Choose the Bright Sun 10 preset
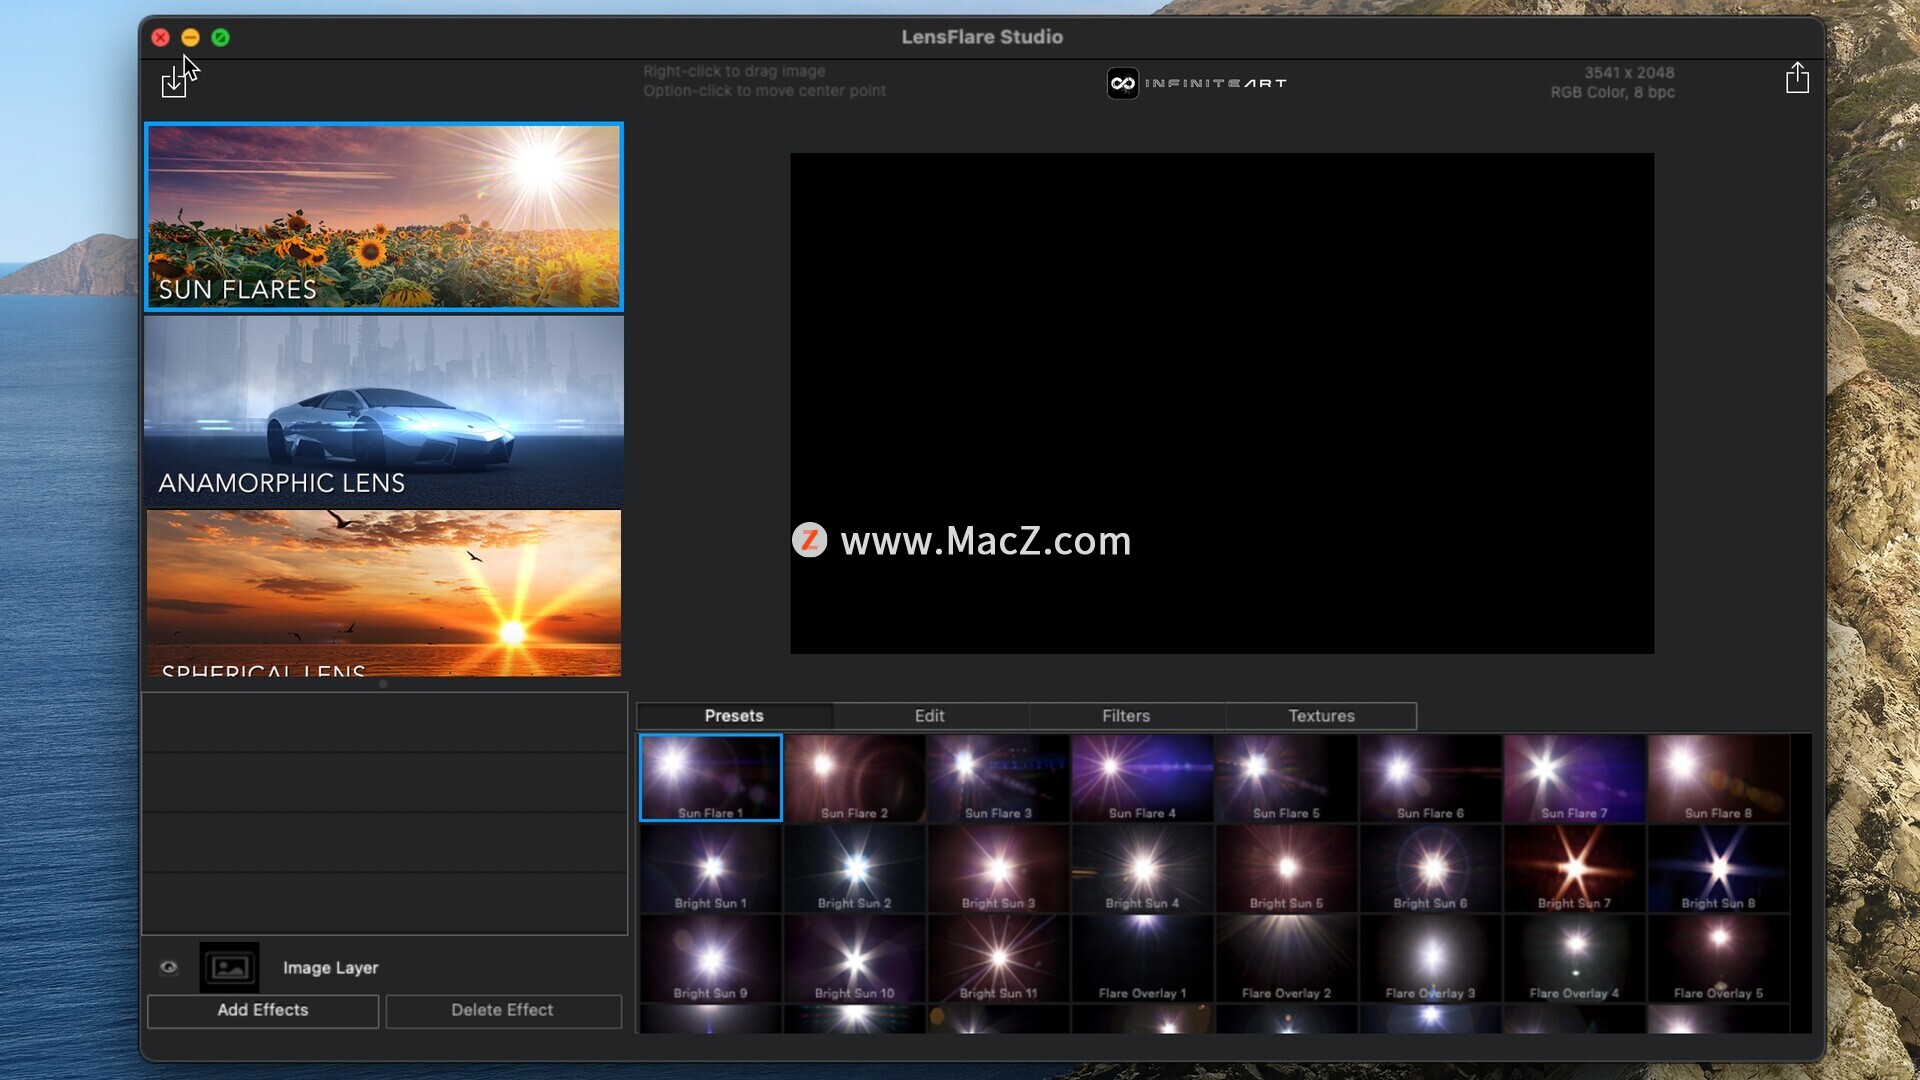 [x=855, y=958]
